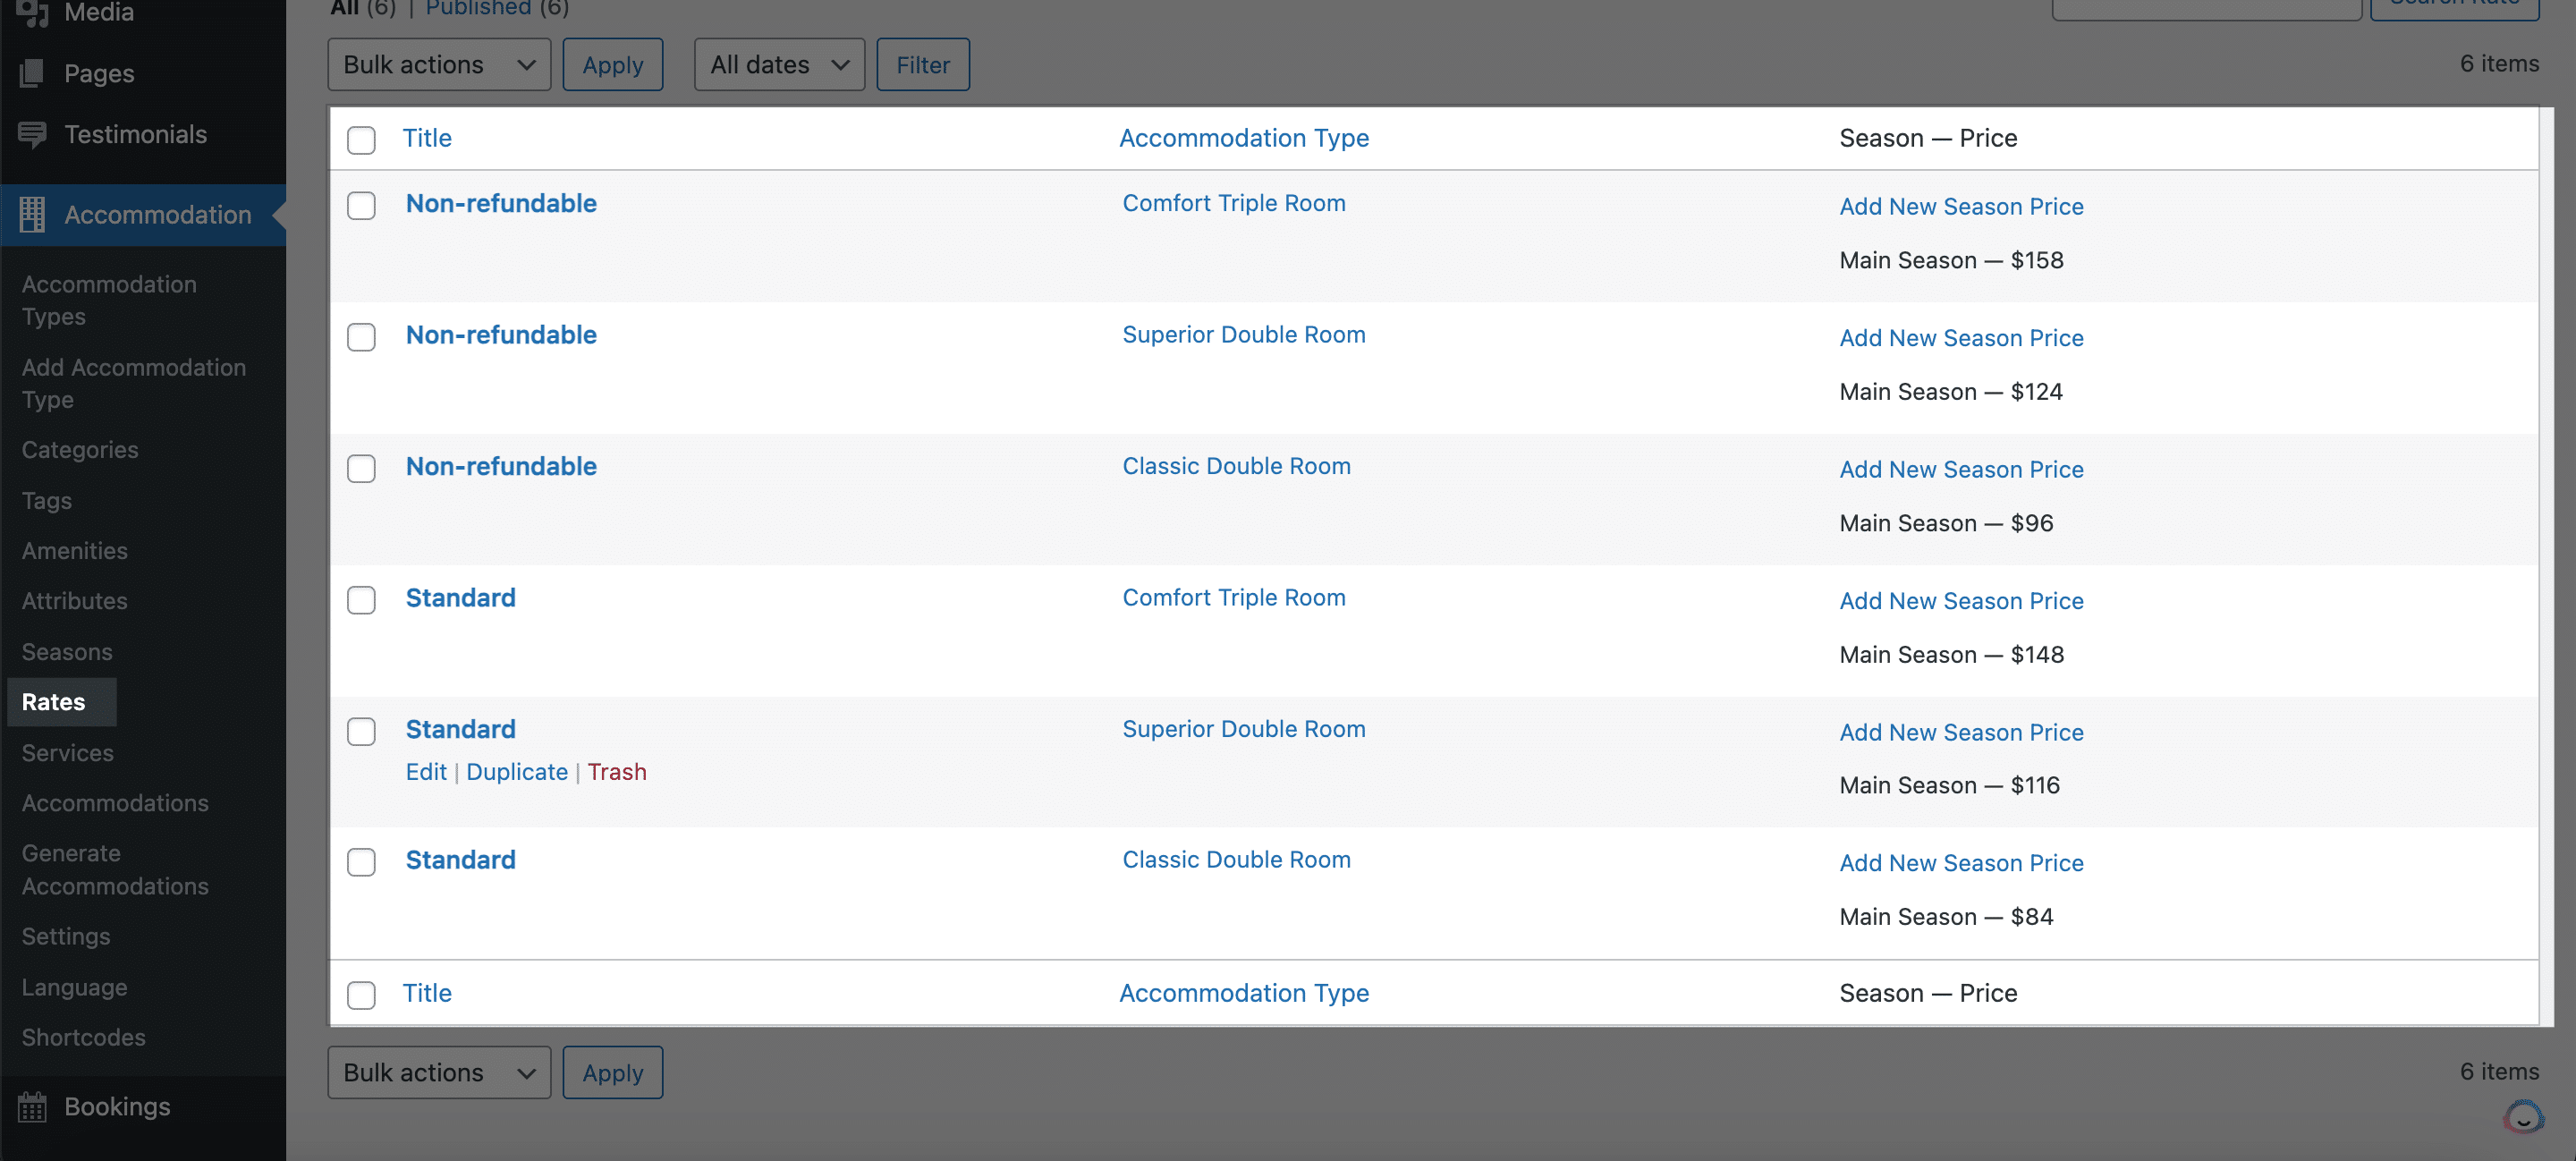Open Generate Accommodations menu entry
Image resolution: width=2576 pixels, height=1161 pixels.
tap(115, 869)
